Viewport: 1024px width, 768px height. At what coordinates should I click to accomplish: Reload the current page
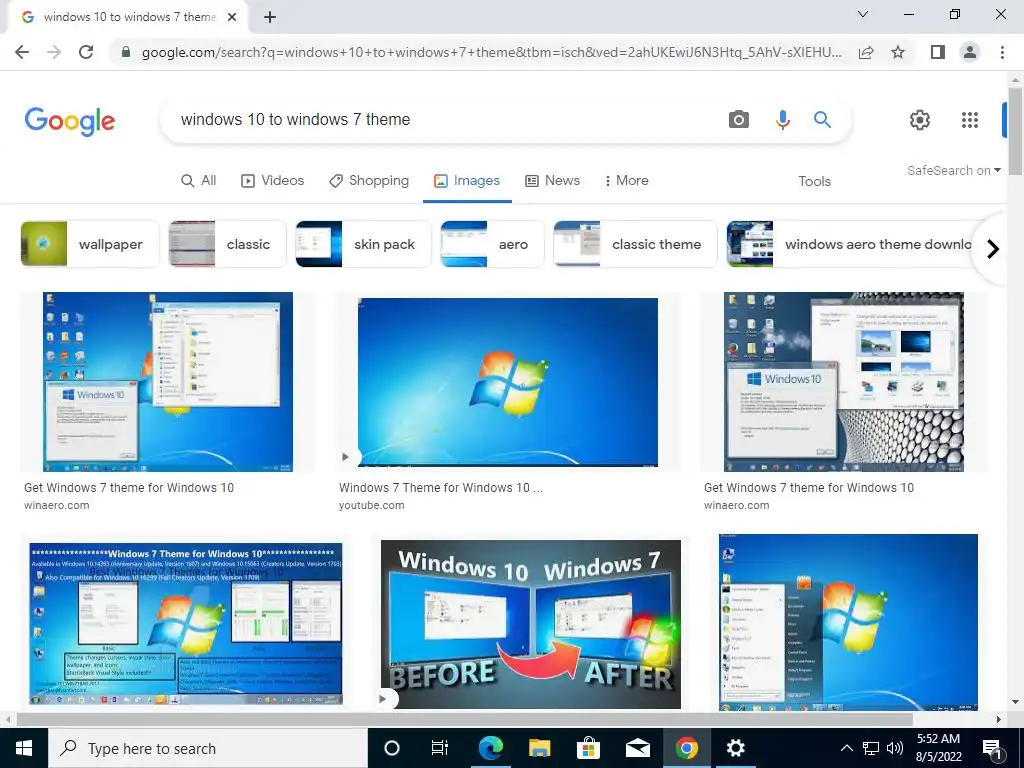click(x=86, y=52)
